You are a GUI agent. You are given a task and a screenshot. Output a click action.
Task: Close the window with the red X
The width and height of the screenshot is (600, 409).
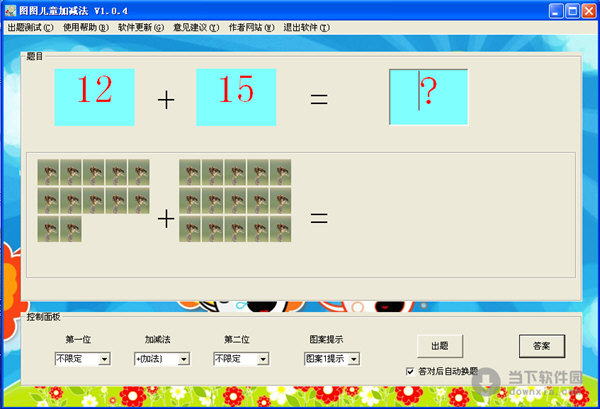pyautogui.click(x=590, y=10)
